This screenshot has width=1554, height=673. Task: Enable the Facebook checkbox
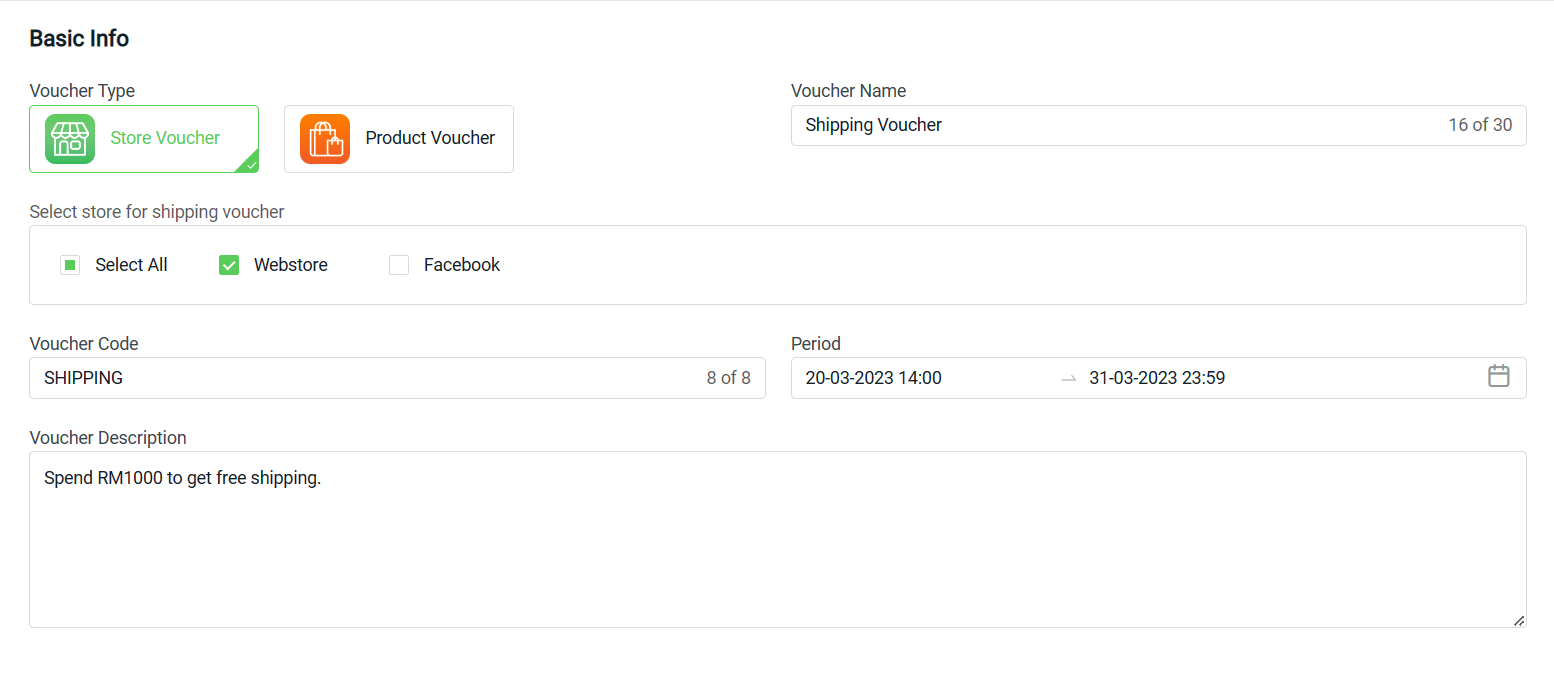[399, 265]
